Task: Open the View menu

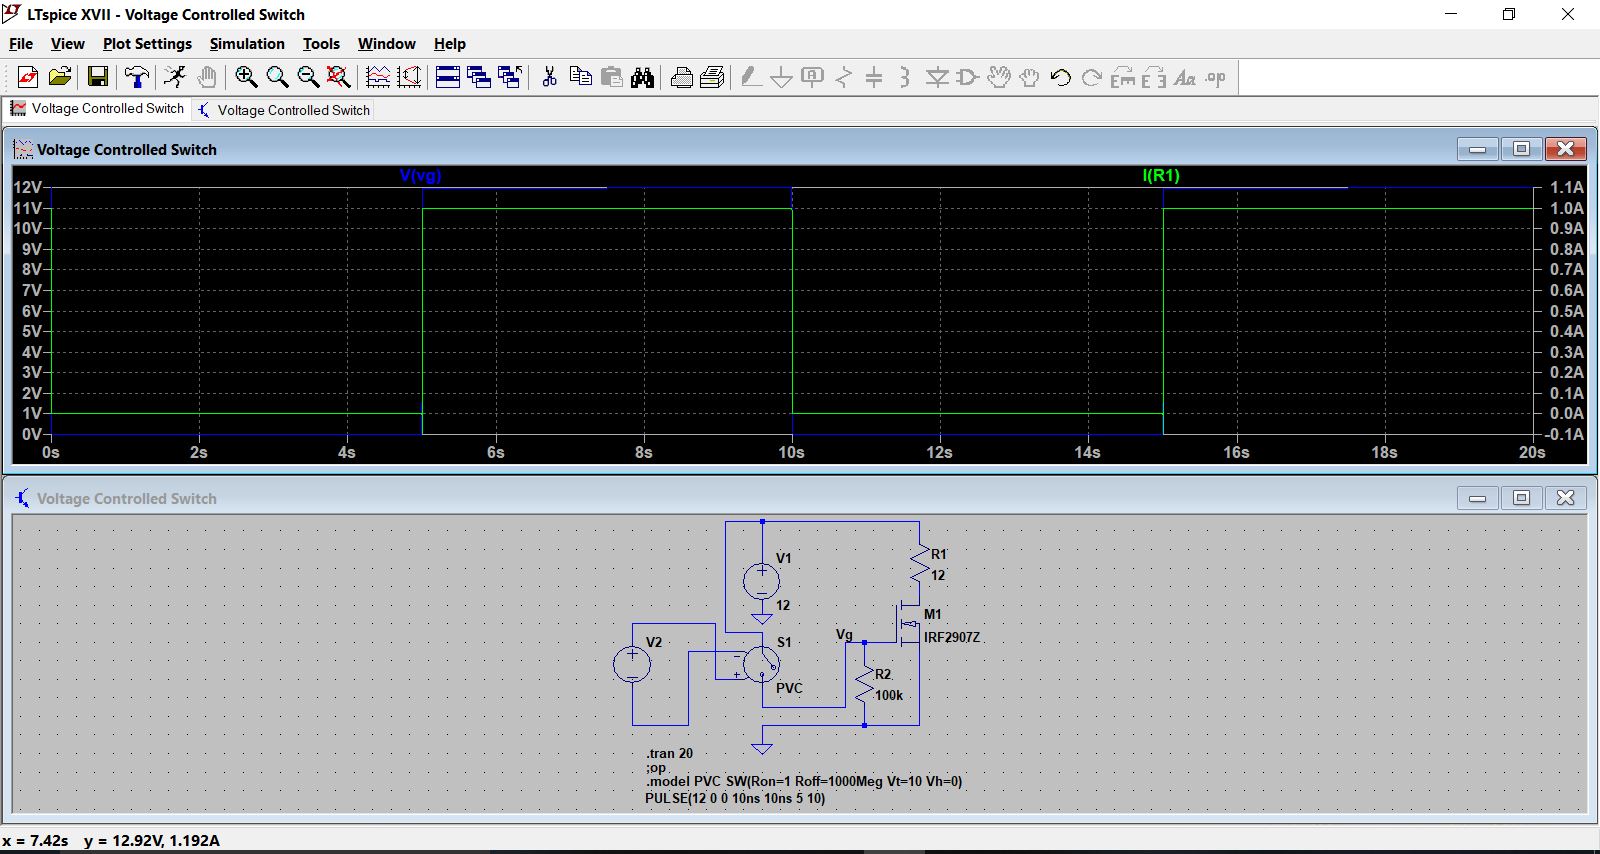Action: (x=68, y=44)
